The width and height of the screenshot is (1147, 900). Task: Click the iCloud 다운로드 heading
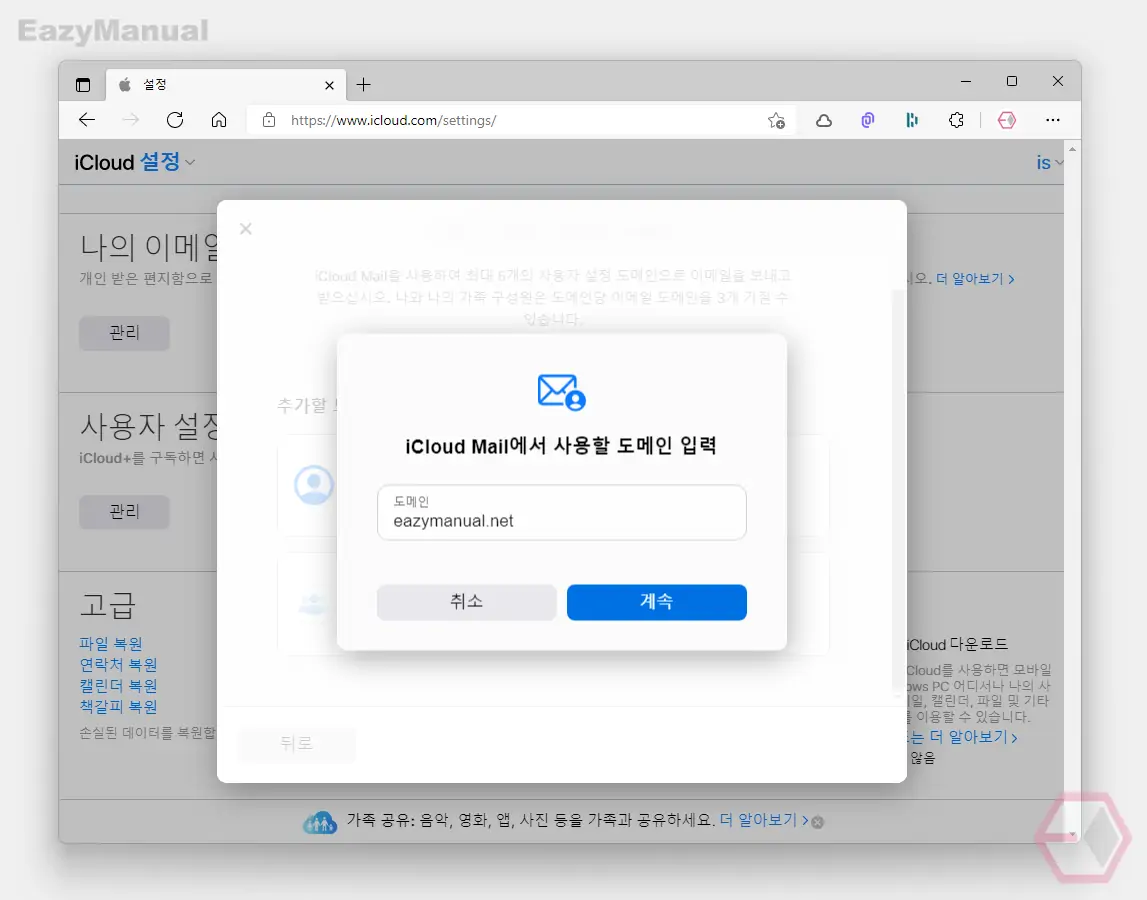[958, 644]
